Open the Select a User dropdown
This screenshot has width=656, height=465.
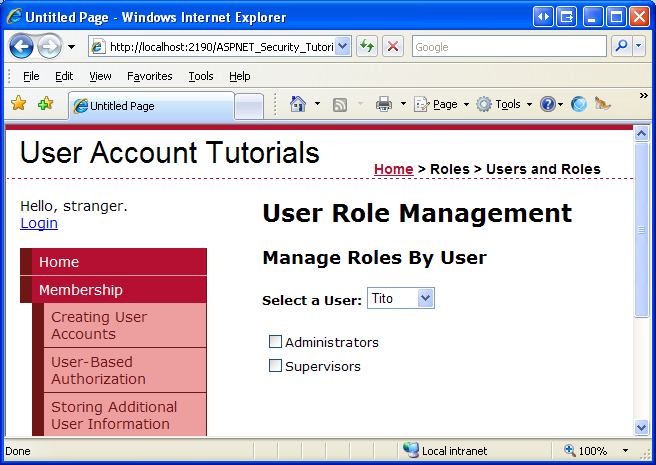(x=425, y=298)
